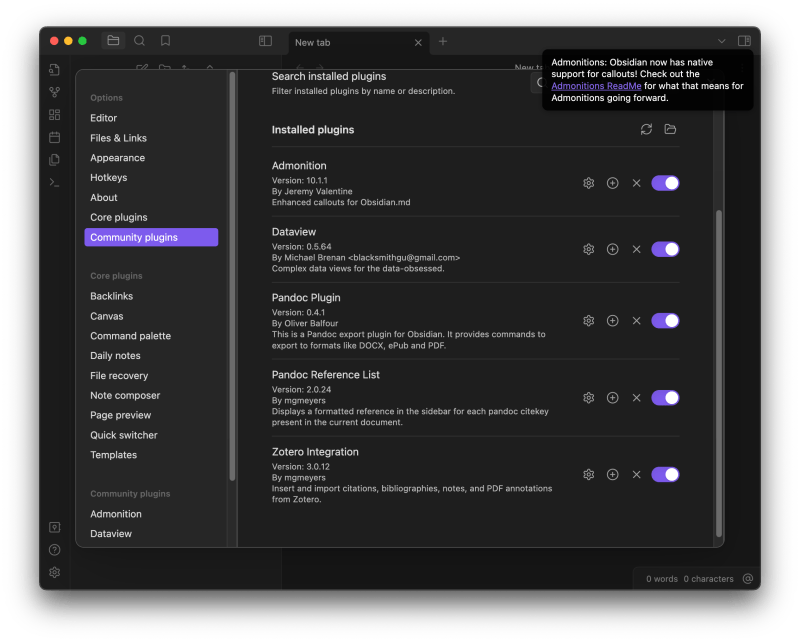Disable the Admonition plugin toggle
Viewport: 800px width, 642px height.
(664, 183)
